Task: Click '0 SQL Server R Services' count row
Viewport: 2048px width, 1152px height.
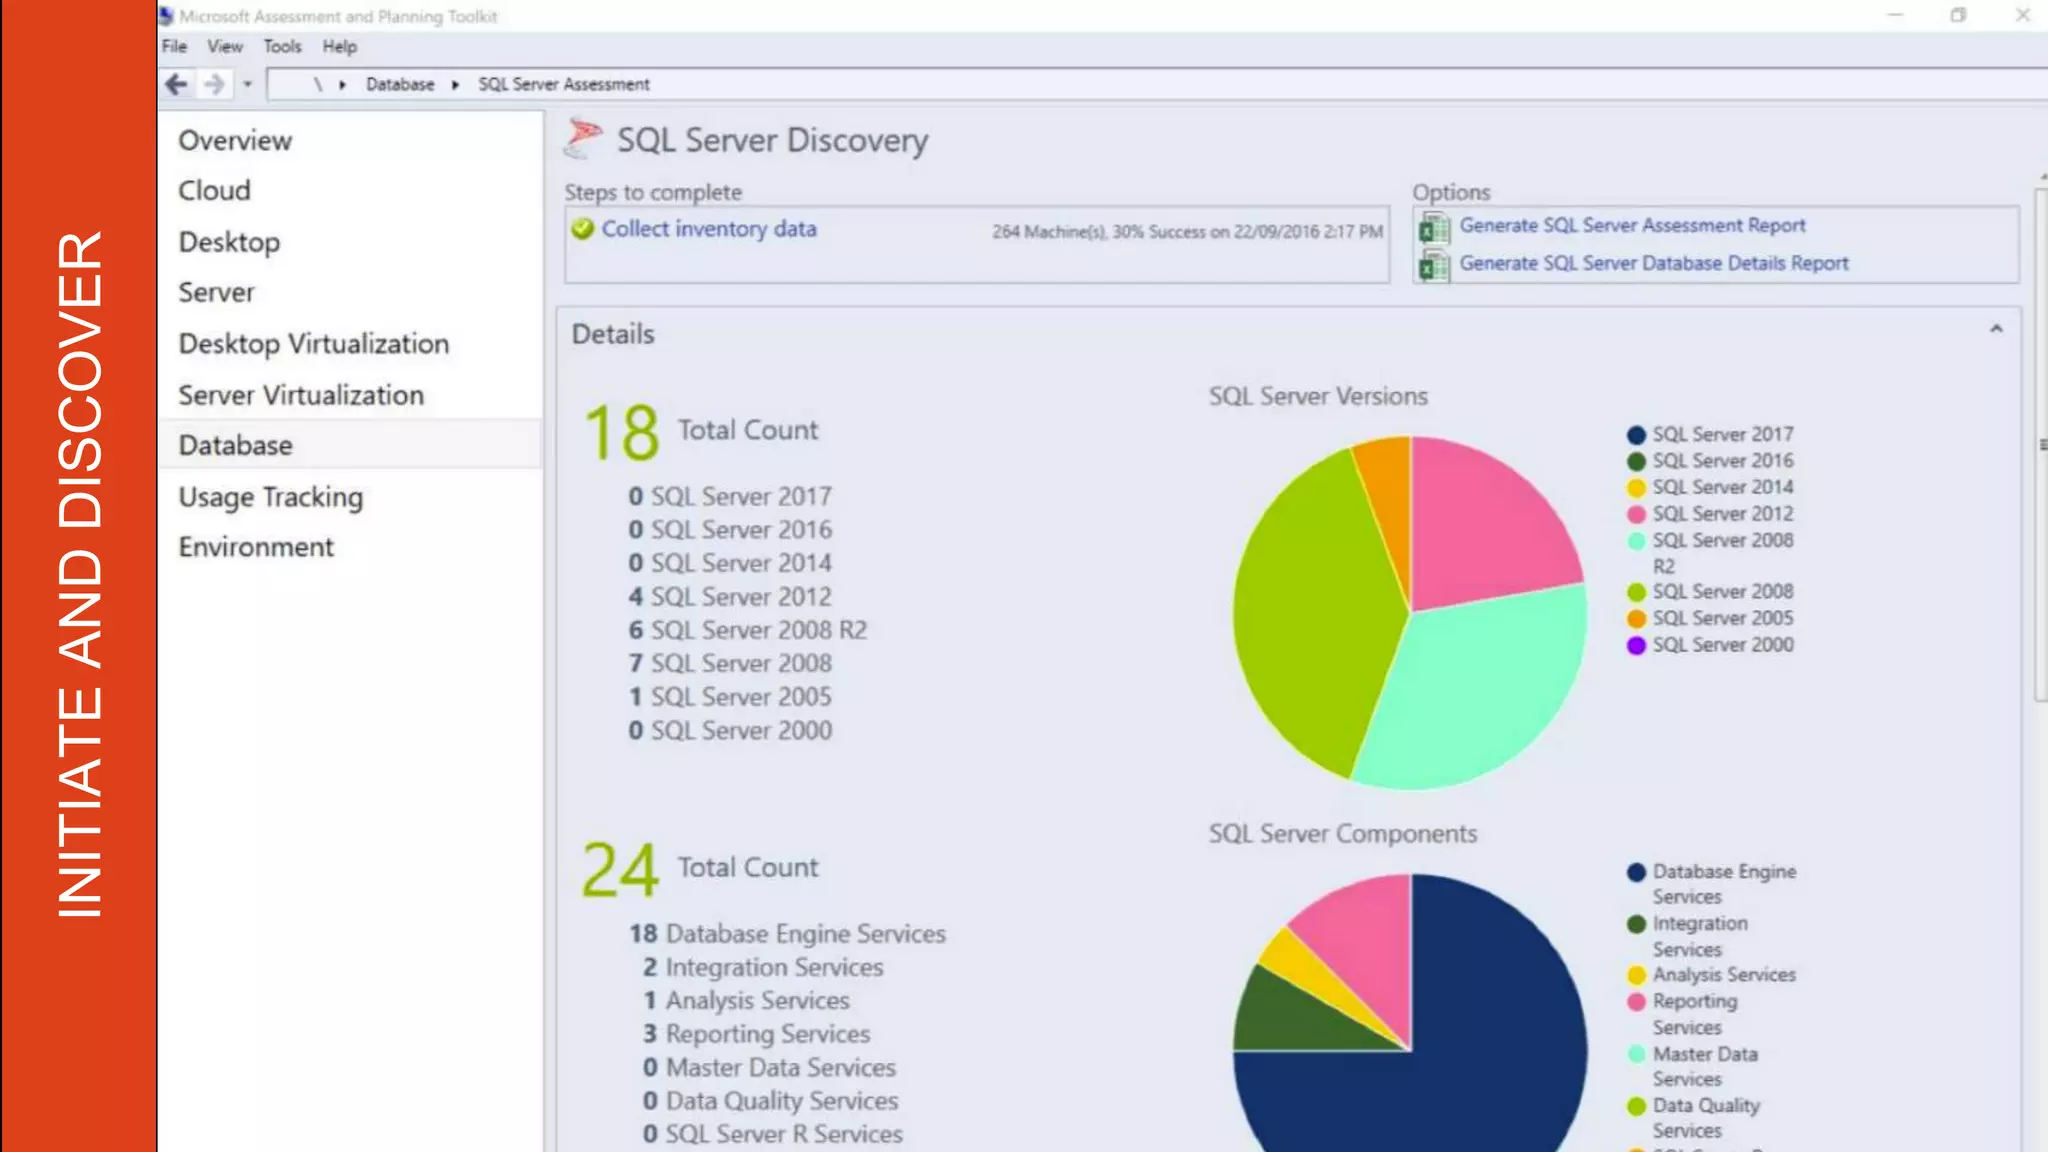Action: 772,1134
